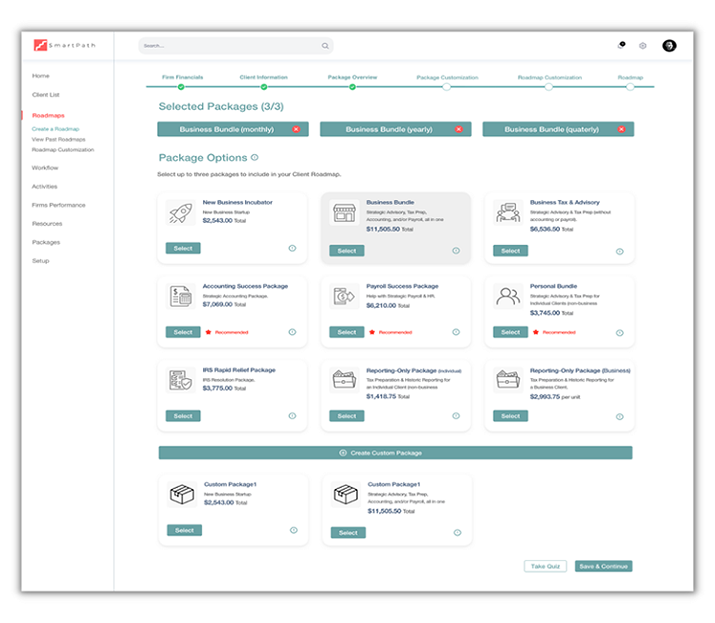Viewport: 715px width, 623px height.
Task: Click the Package Customization step marker
Action: 446,87
